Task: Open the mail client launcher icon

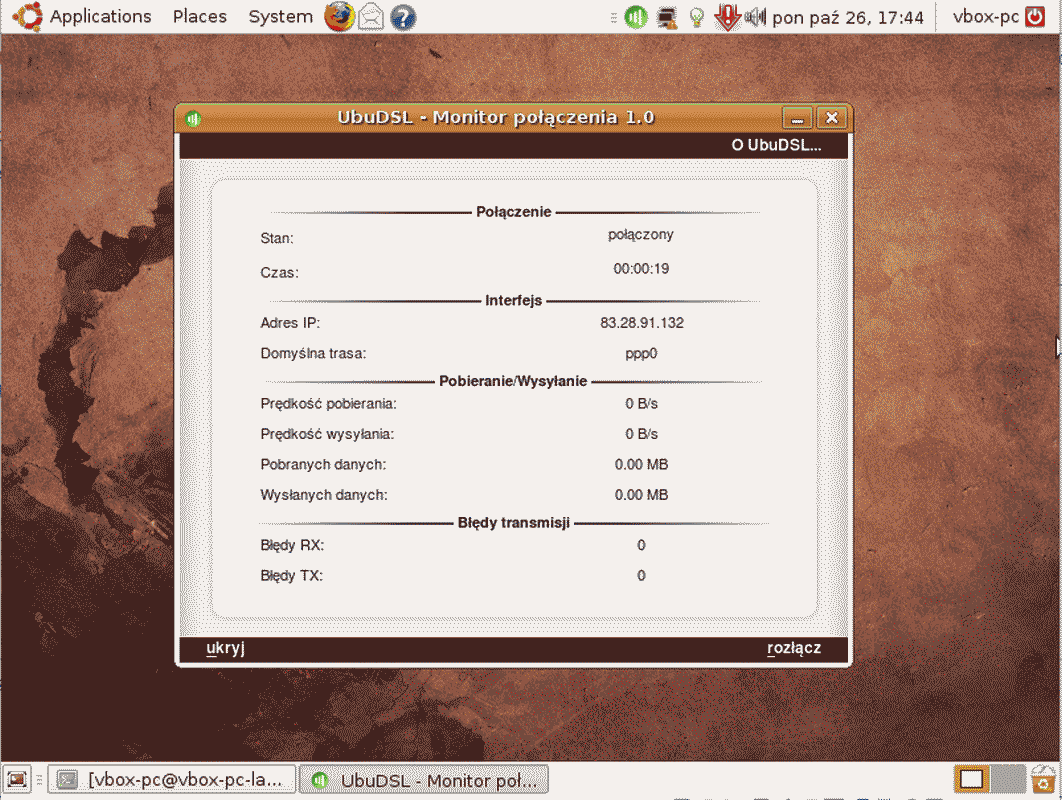Action: (x=370, y=17)
